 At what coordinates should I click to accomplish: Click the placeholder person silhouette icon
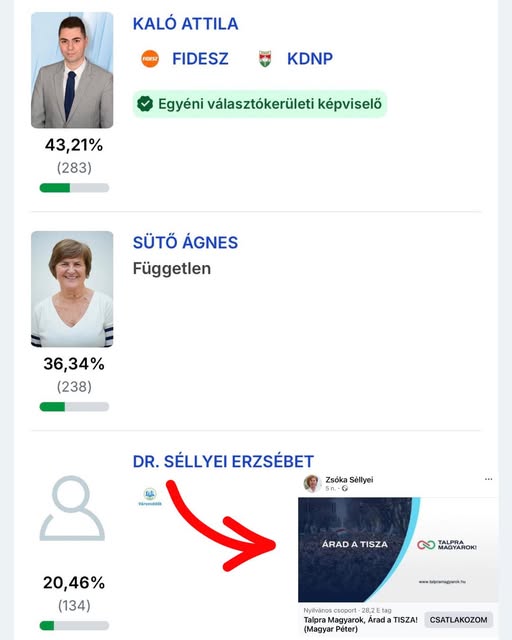coord(72,508)
